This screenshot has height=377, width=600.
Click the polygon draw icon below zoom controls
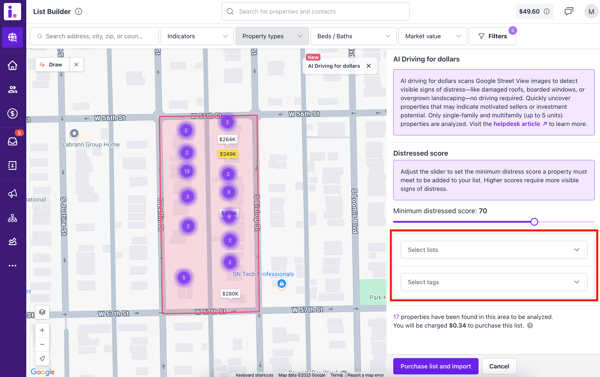click(42, 359)
